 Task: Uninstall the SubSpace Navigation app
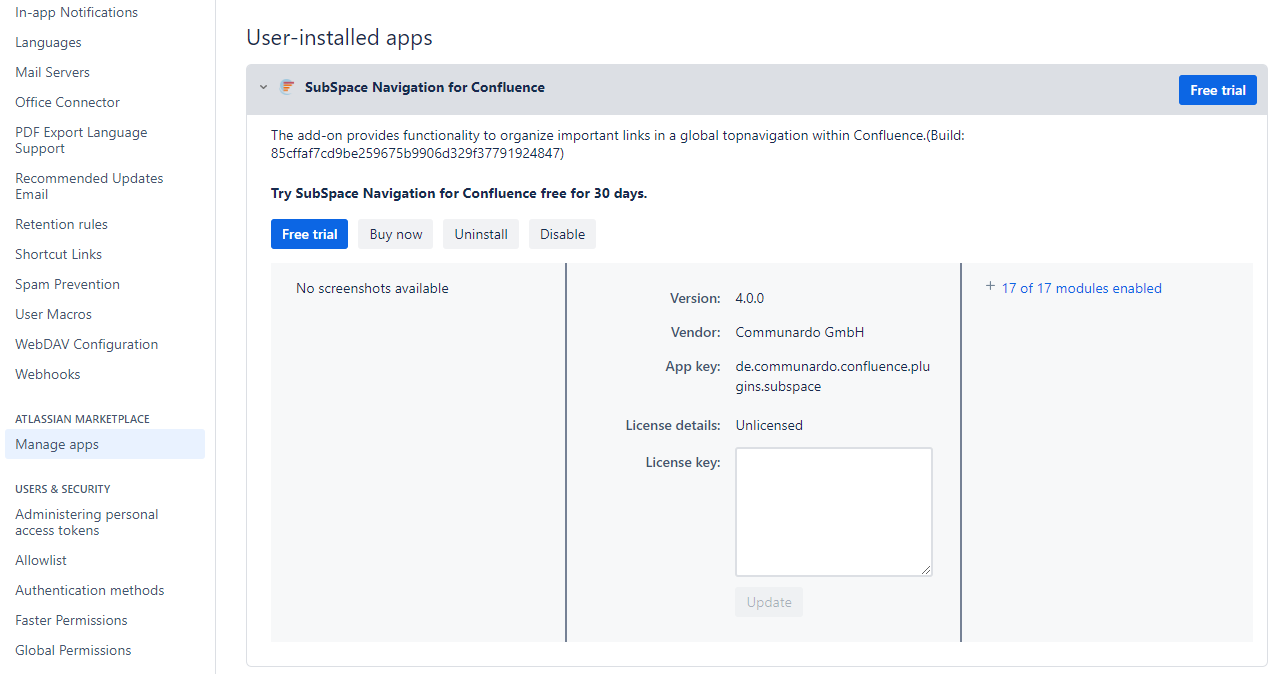point(481,234)
